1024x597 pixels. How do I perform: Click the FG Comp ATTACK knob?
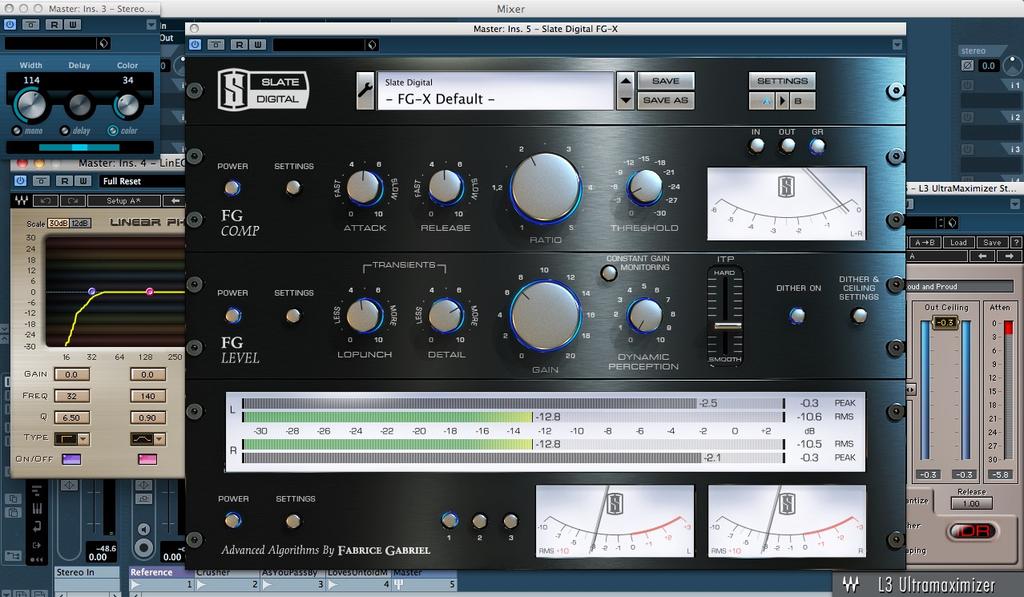(x=364, y=187)
